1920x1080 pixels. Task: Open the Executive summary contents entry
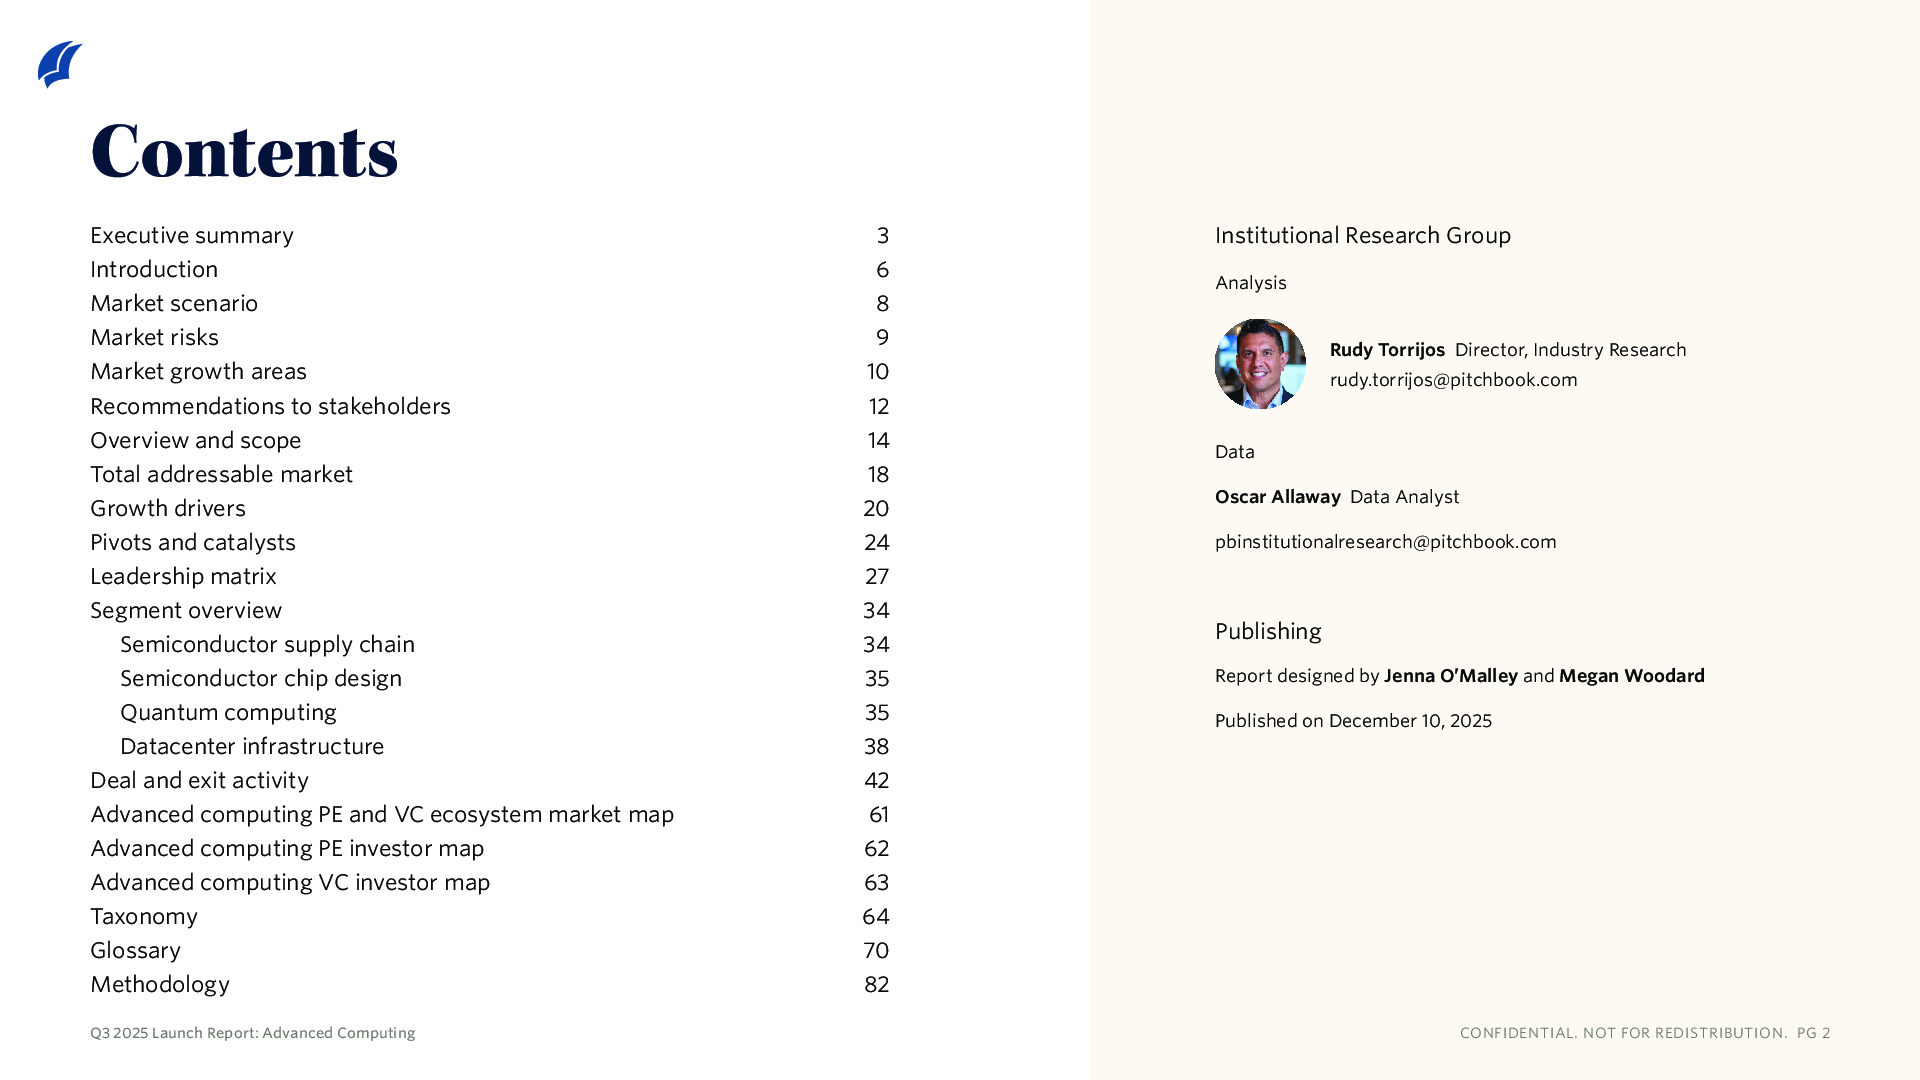point(192,235)
